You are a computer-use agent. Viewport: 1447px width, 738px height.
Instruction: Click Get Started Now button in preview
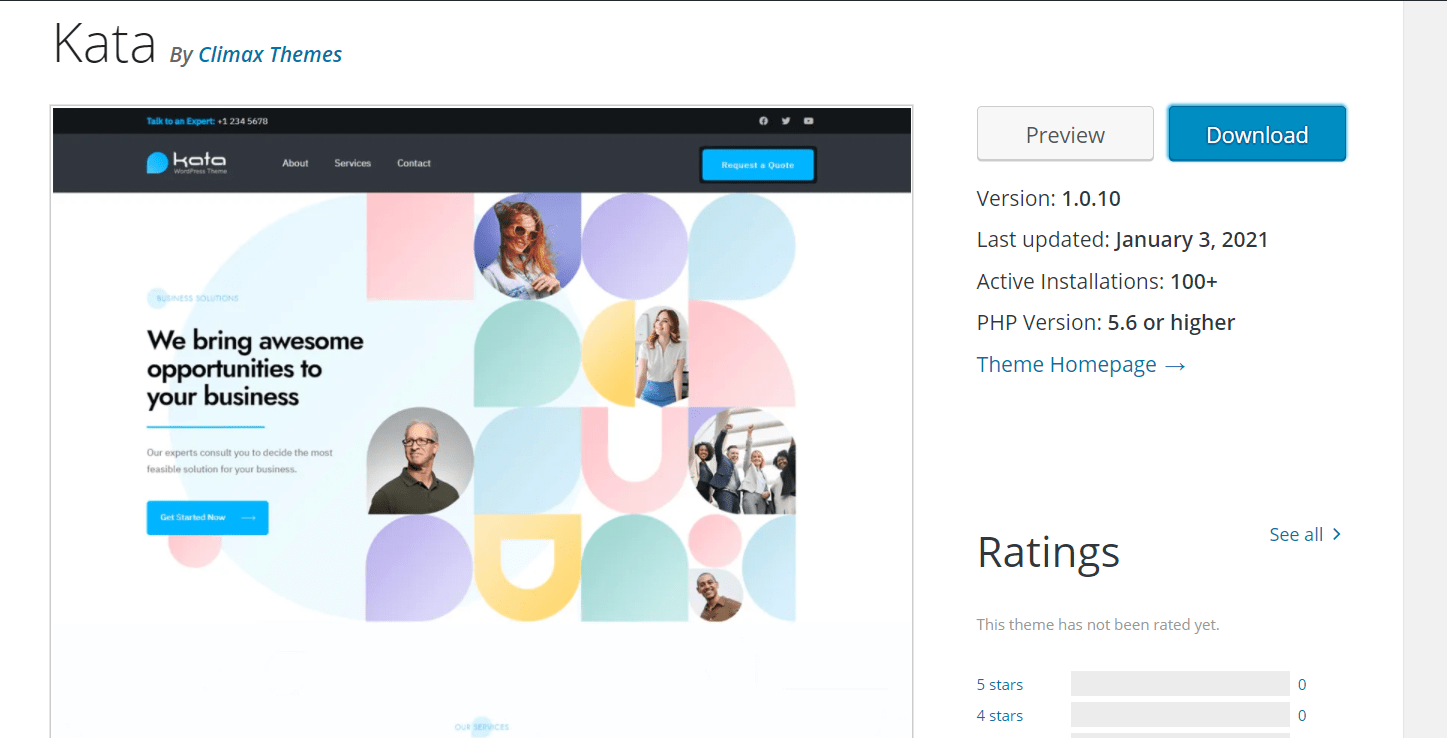coord(207,518)
